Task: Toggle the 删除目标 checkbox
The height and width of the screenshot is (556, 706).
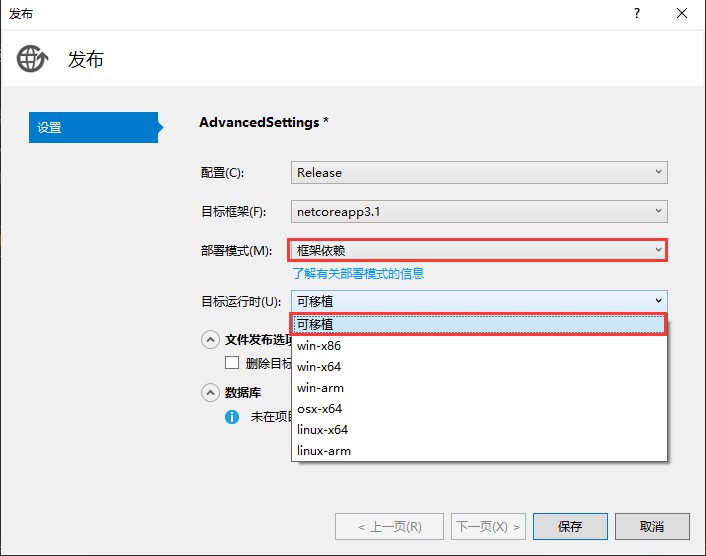Action: [x=232, y=362]
